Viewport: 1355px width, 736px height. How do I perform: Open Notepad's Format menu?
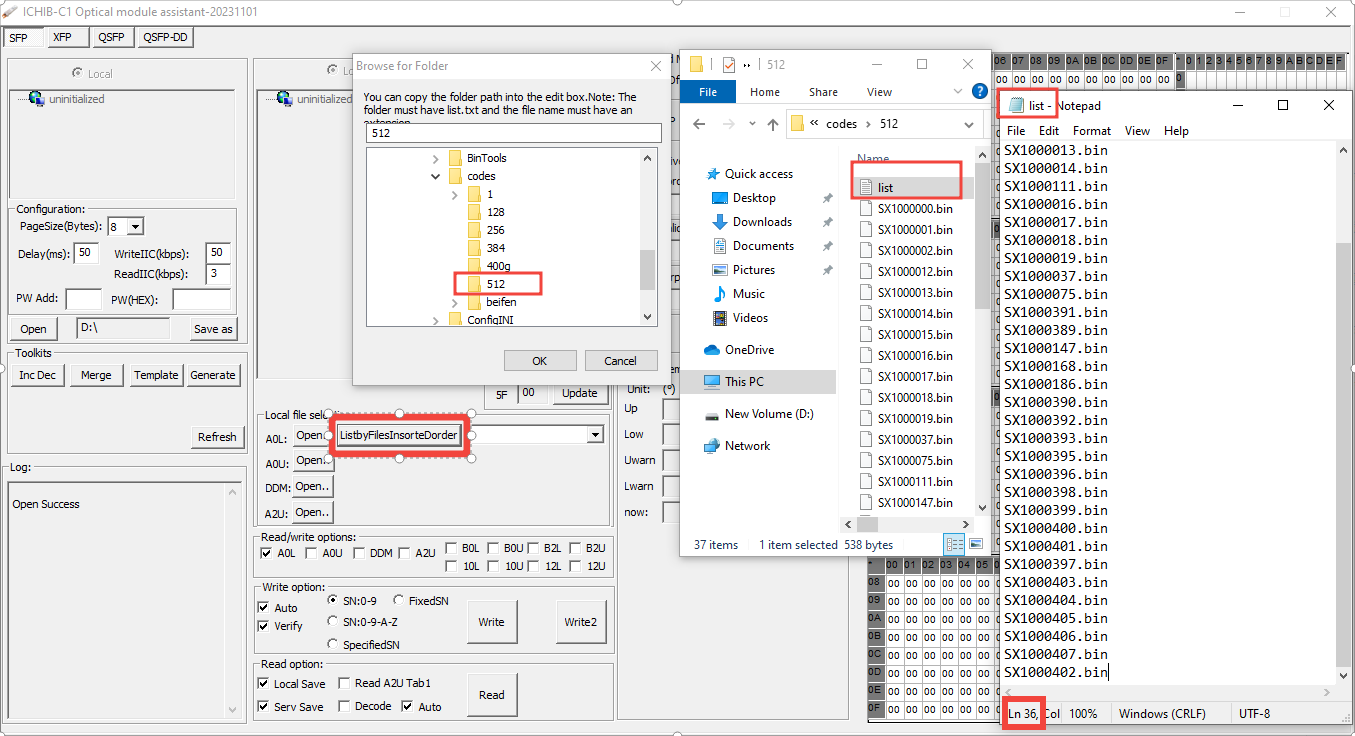coord(1091,130)
